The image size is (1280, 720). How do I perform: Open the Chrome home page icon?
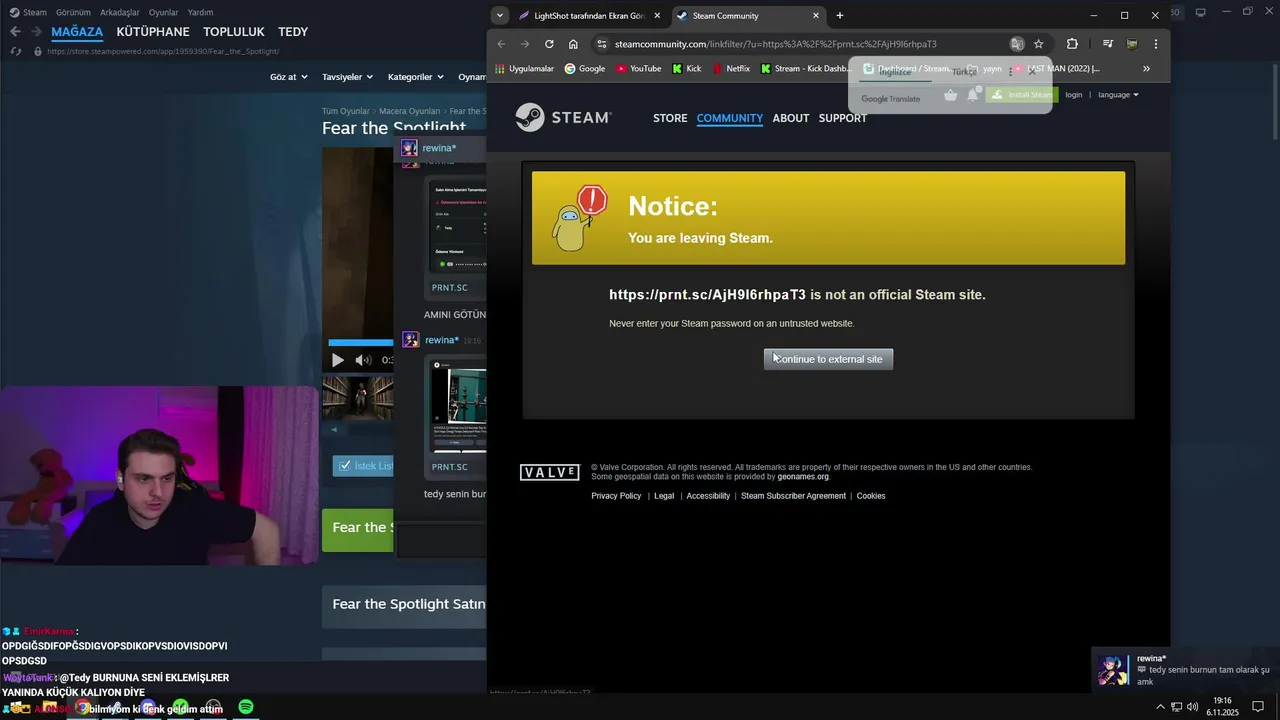pyautogui.click(x=573, y=44)
